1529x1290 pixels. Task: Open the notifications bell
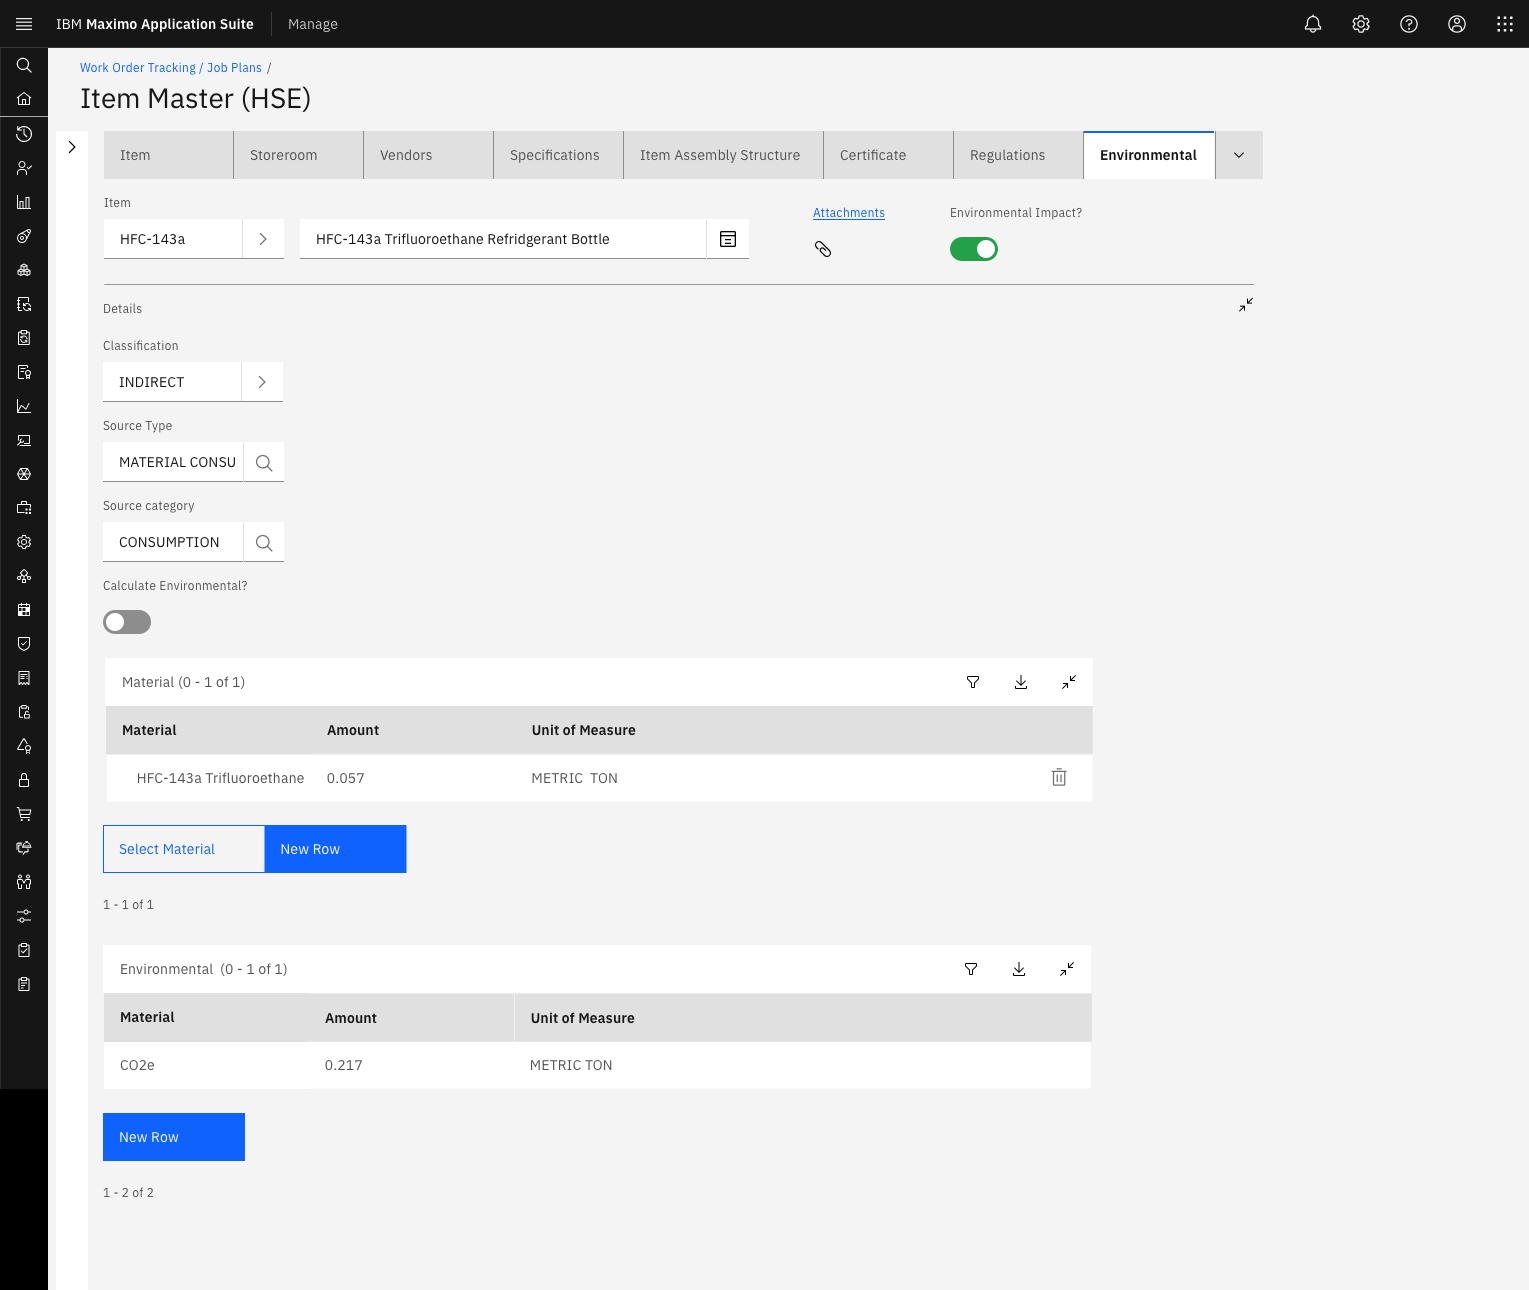click(1313, 24)
